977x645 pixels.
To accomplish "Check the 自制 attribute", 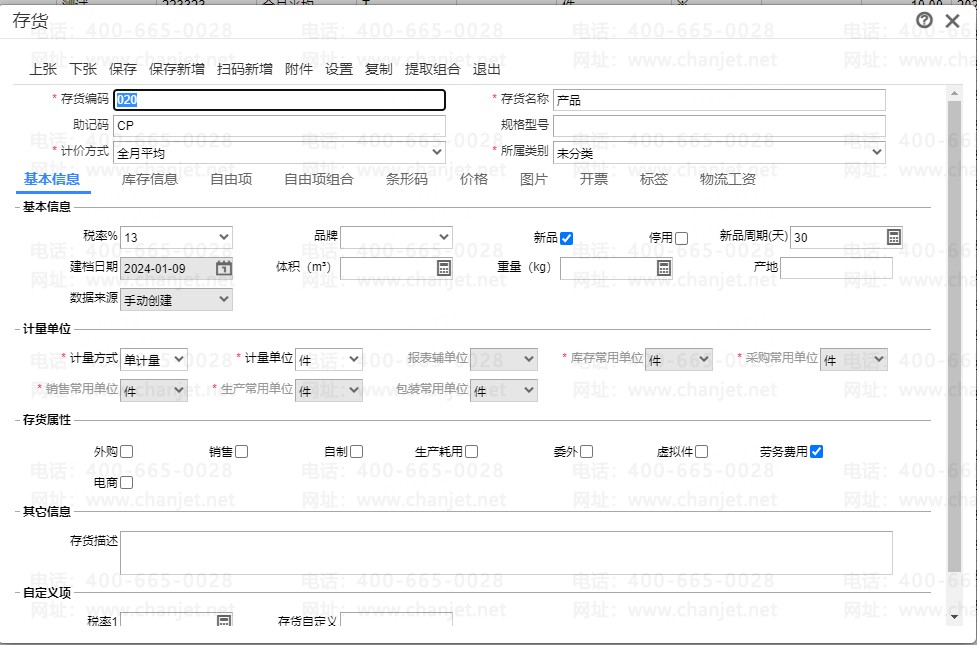I will (x=356, y=452).
